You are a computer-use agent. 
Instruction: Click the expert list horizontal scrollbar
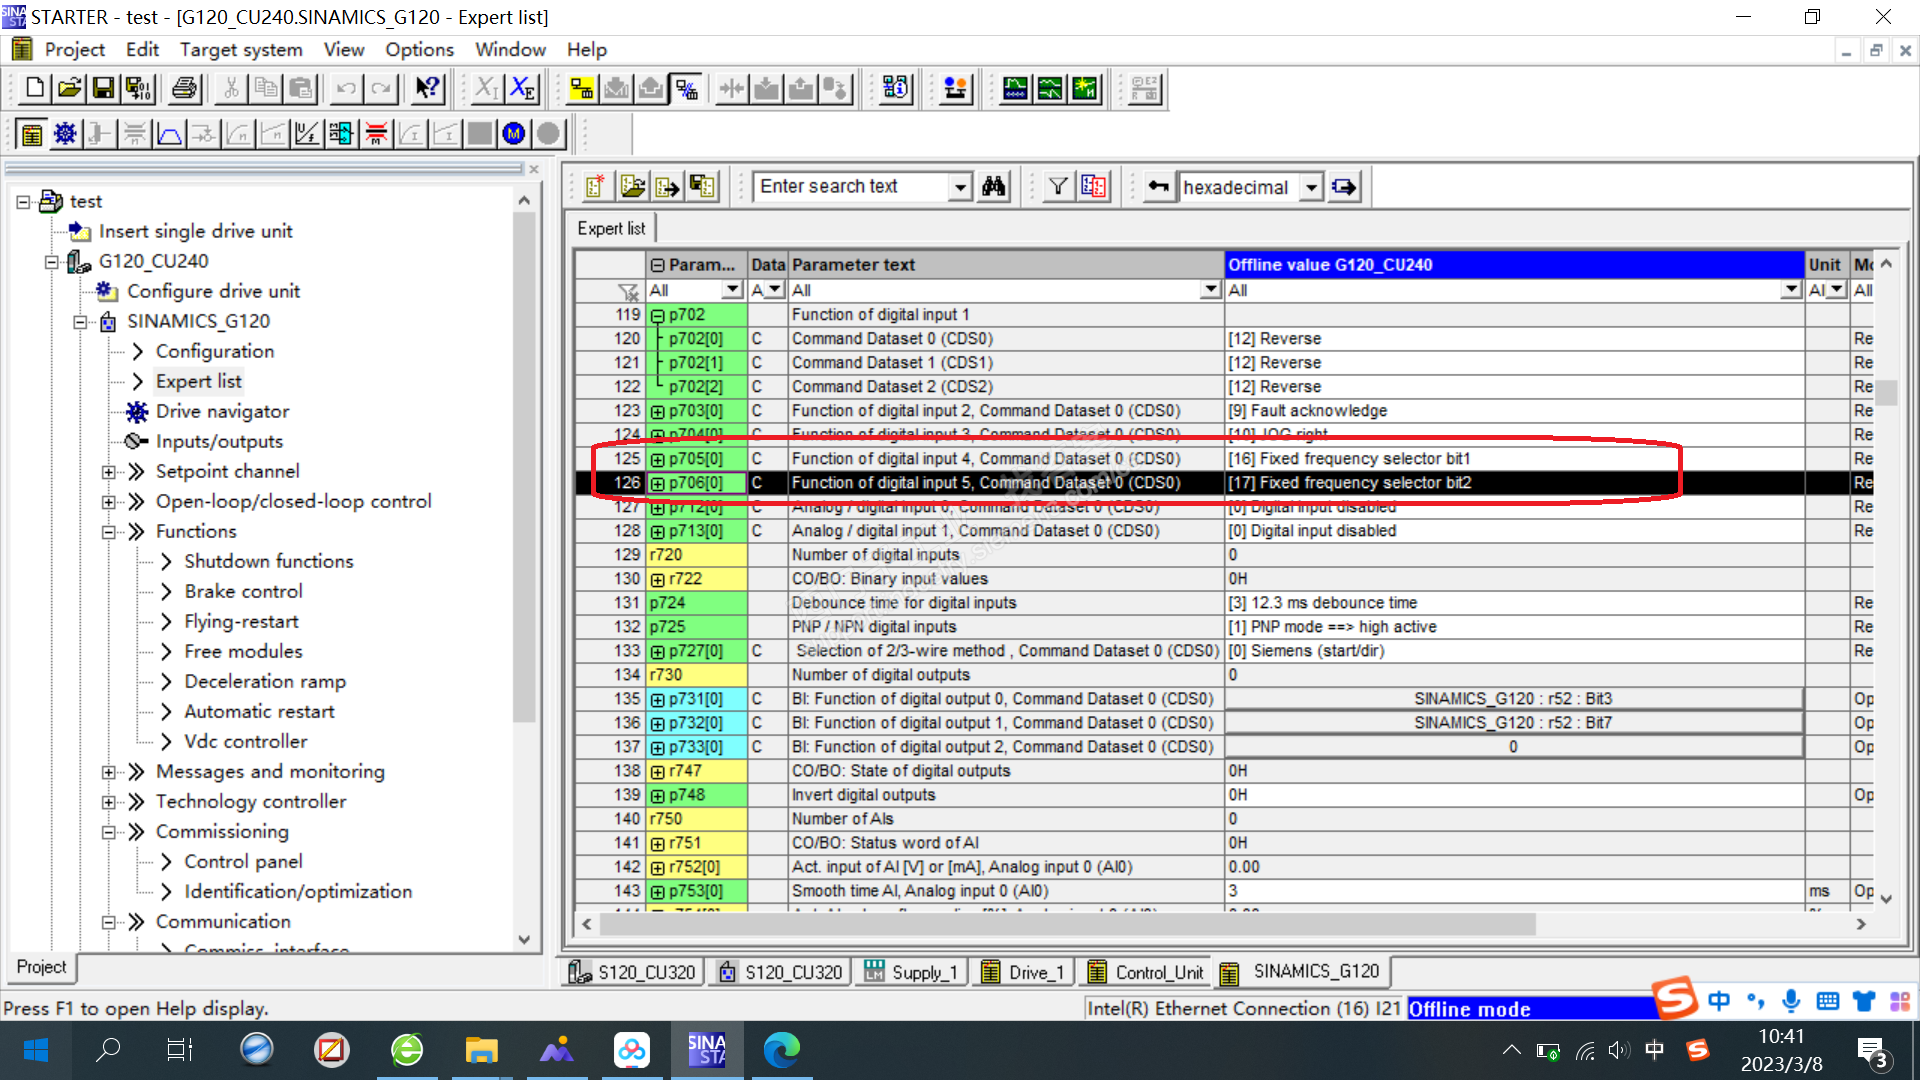click(1070, 924)
